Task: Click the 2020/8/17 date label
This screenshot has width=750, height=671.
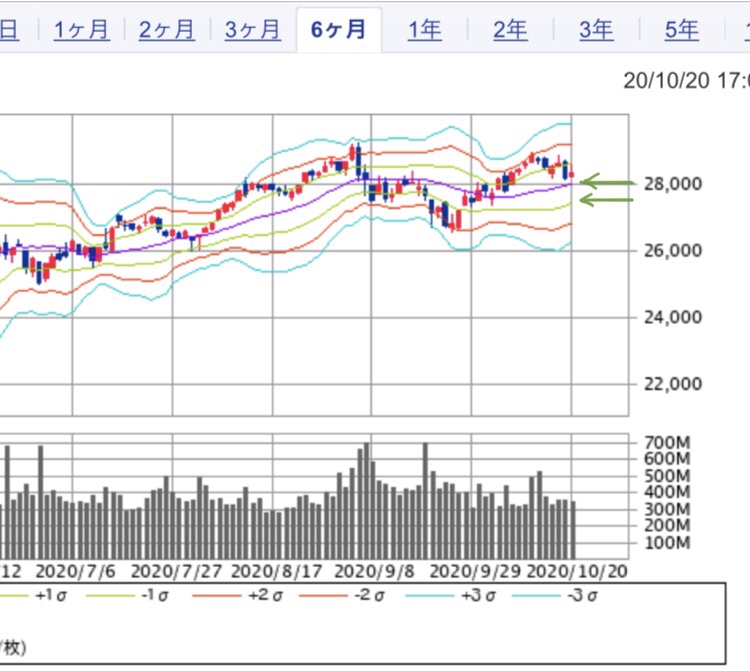Action: 276,572
